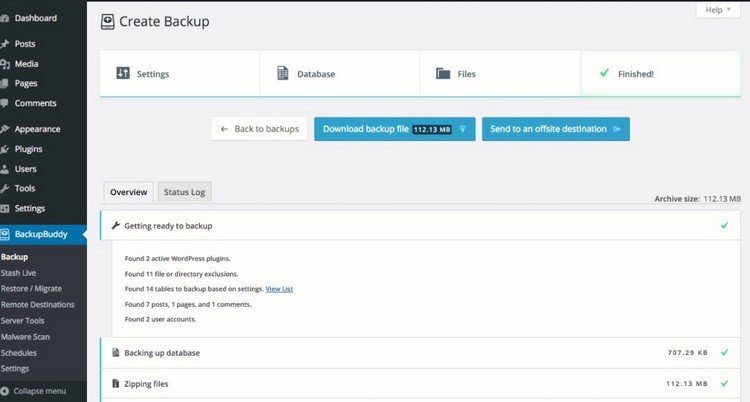Click the Comments bubble icon
This screenshot has height=402, width=750.
click(4, 103)
